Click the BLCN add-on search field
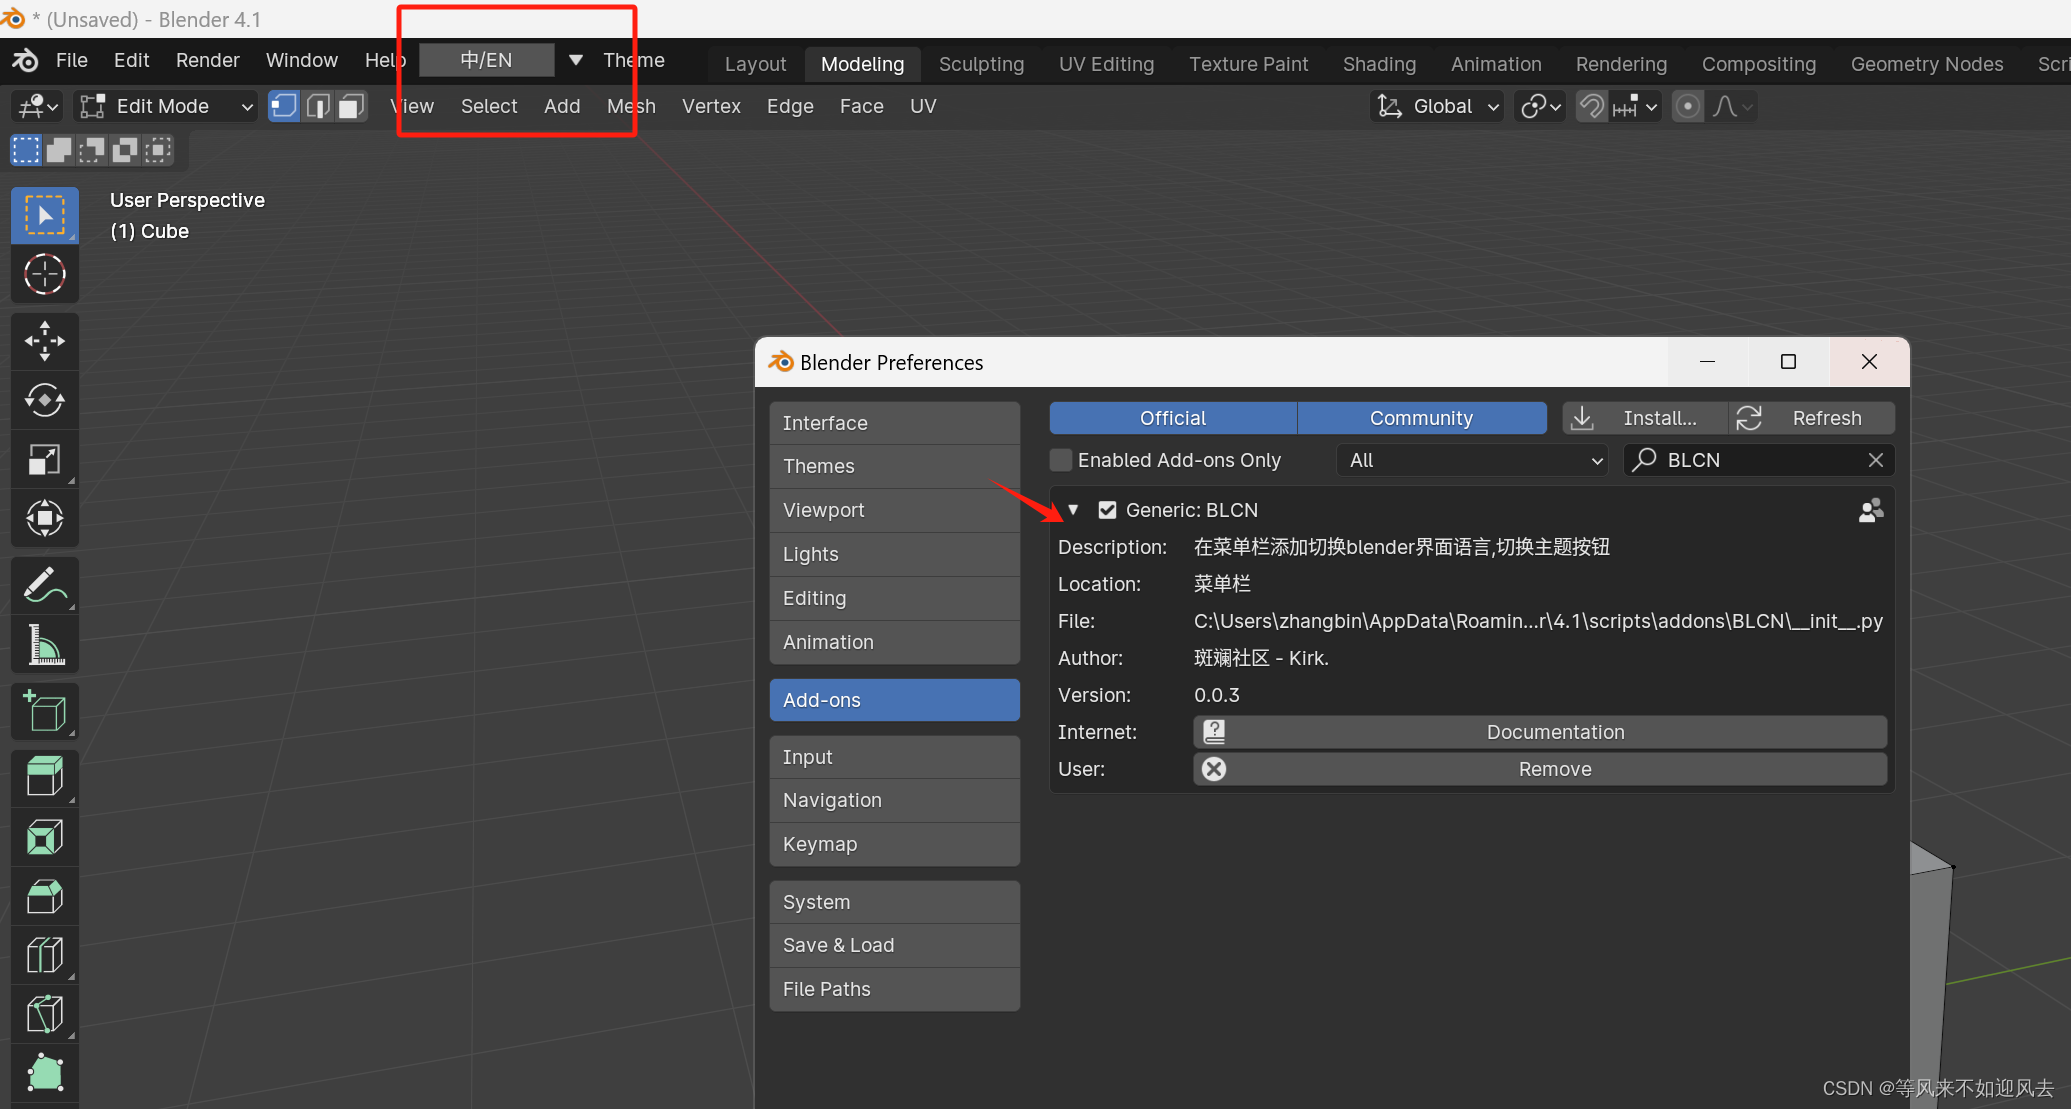Image resolution: width=2071 pixels, height=1109 pixels. click(1758, 460)
